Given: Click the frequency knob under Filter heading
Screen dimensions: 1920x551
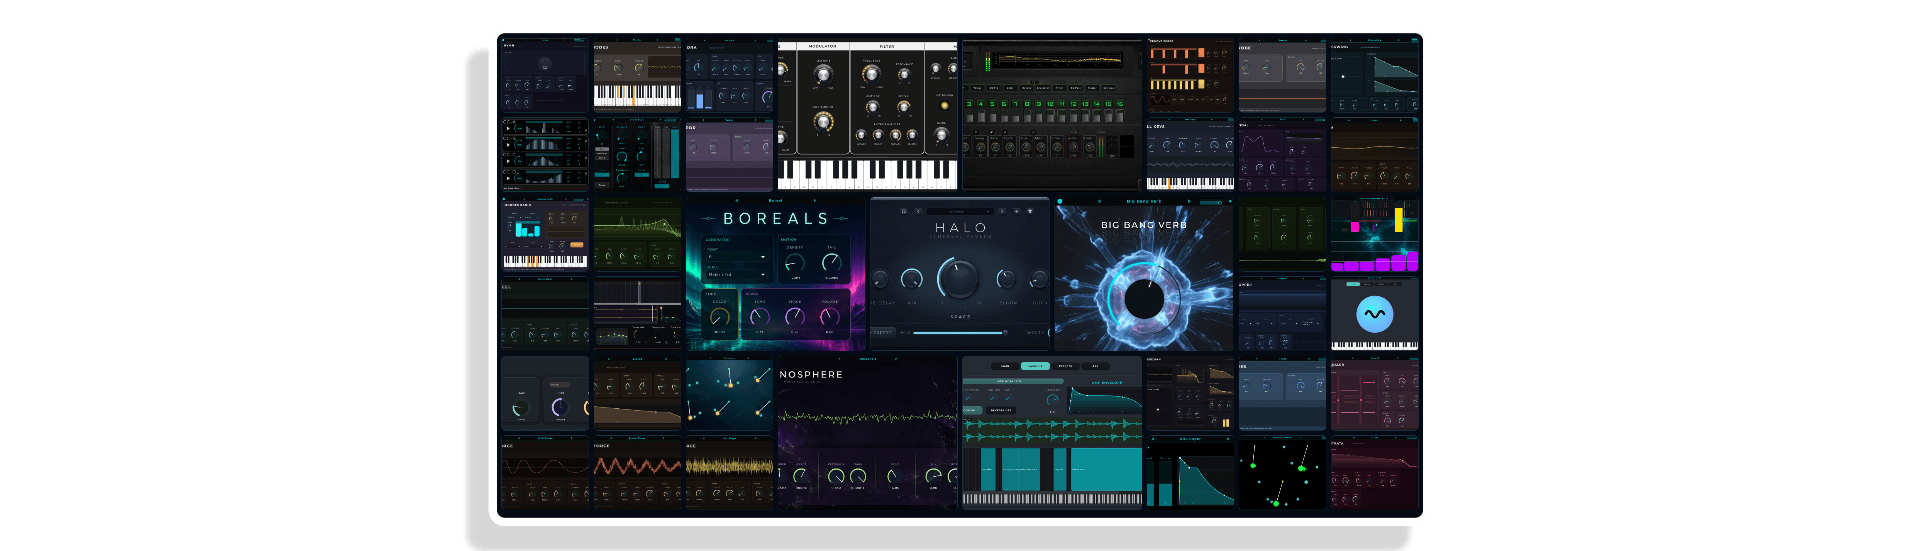Looking at the screenshot, I should coord(871,74).
